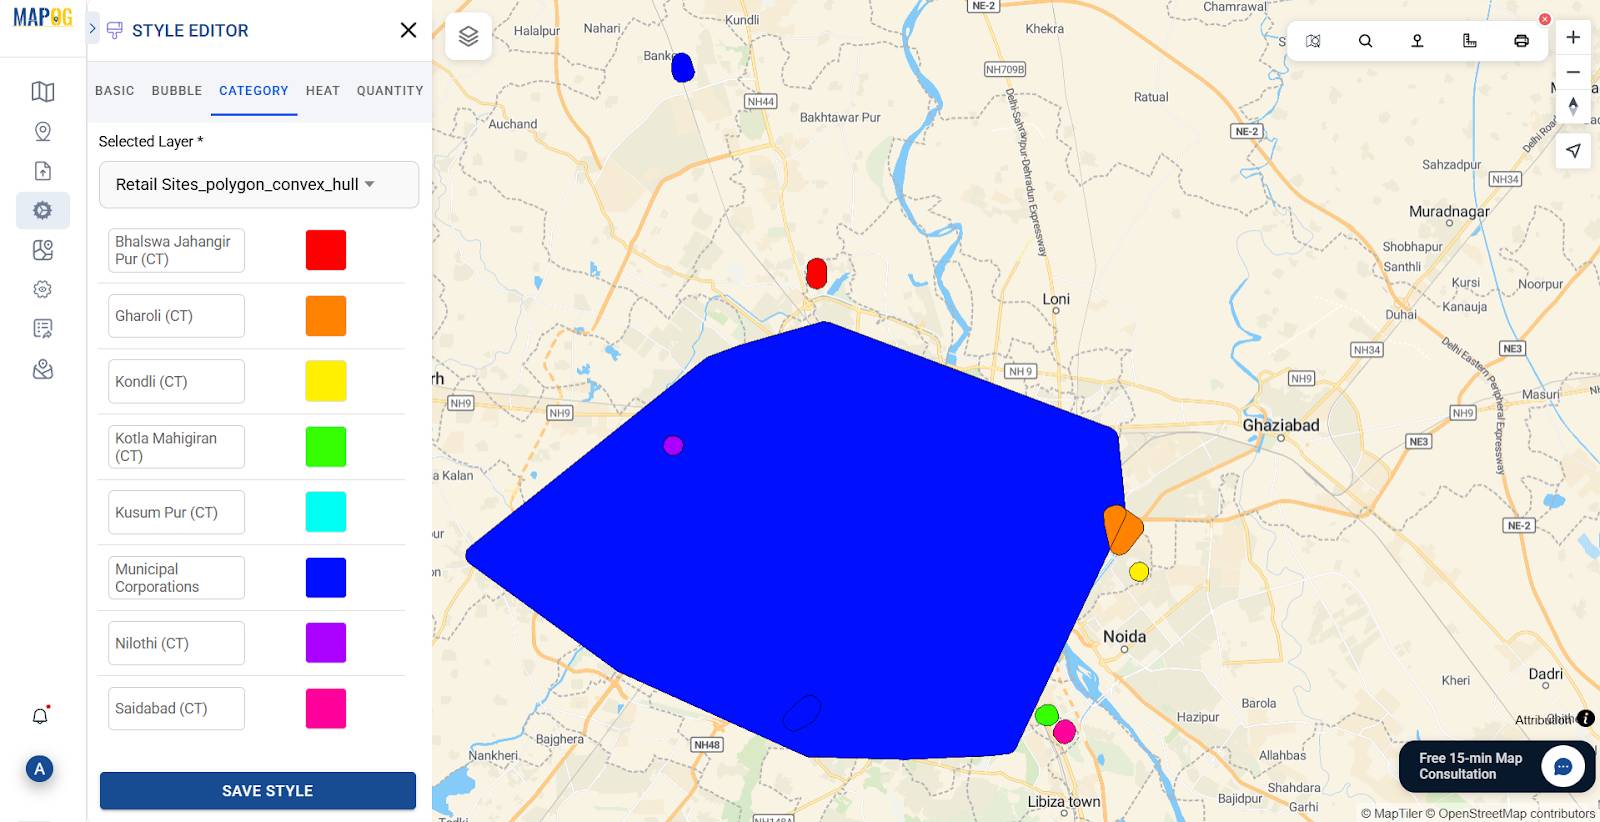Open MapTiler attribution link
The width and height of the screenshot is (1600, 822).
pyautogui.click(x=1391, y=814)
